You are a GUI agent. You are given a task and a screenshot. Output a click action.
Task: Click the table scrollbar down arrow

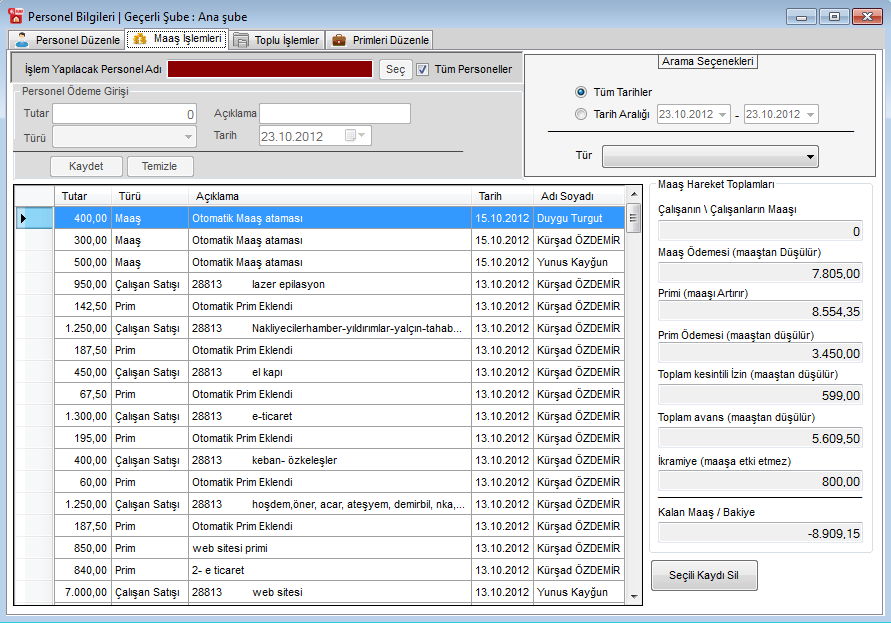click(x=632, y=596)
